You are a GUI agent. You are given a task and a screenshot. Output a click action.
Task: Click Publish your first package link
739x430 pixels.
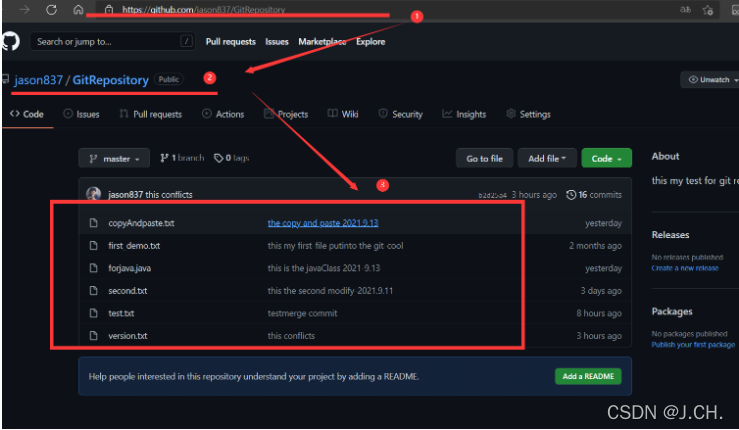(693, 345)
